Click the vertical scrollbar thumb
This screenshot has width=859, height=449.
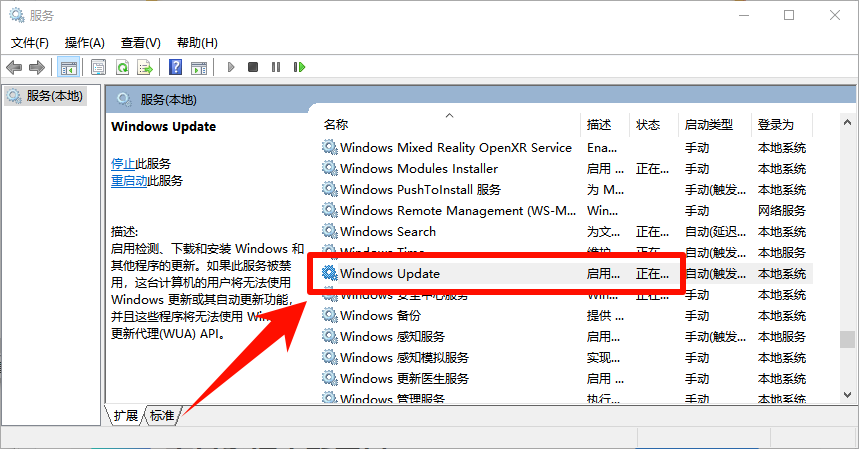[x=847, y=339]
